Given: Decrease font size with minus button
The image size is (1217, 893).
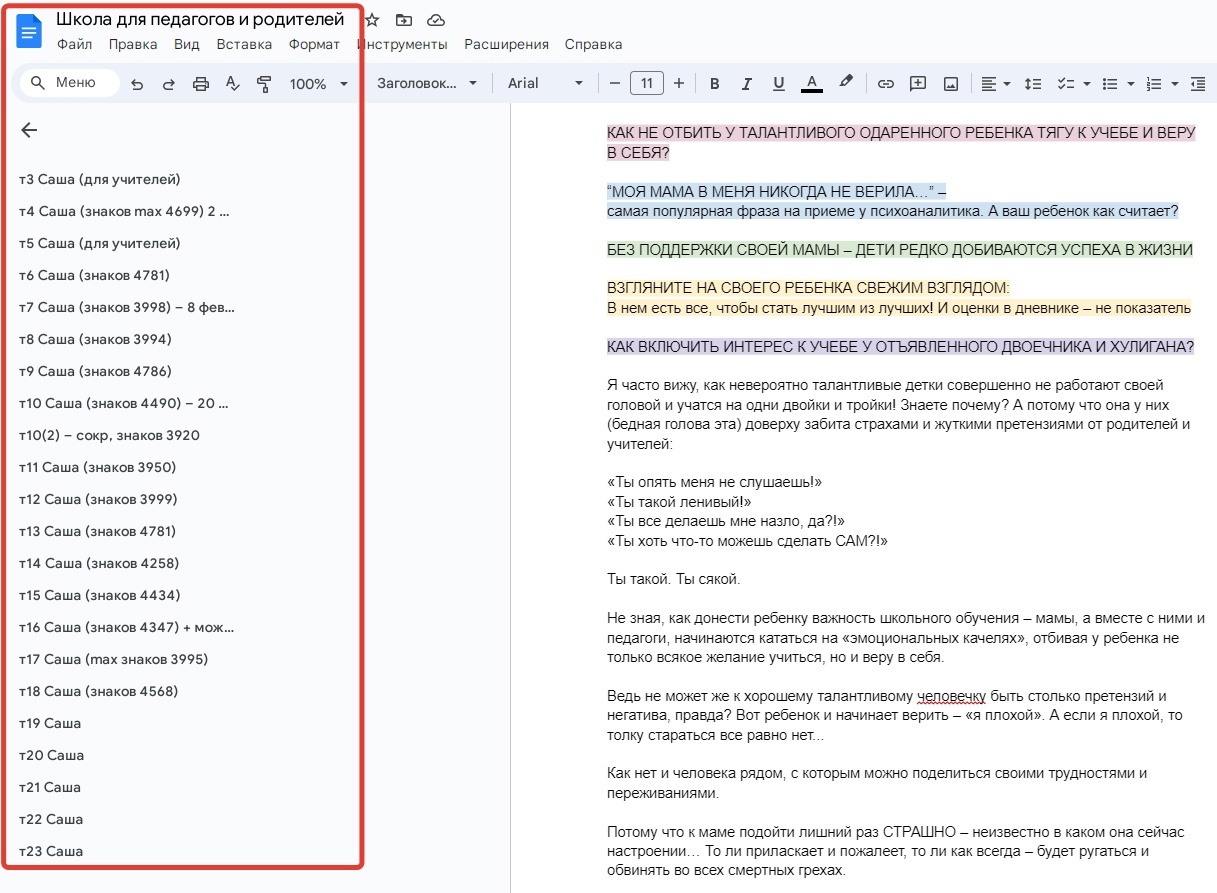Looking at the screenshot, I should [614, 83].
